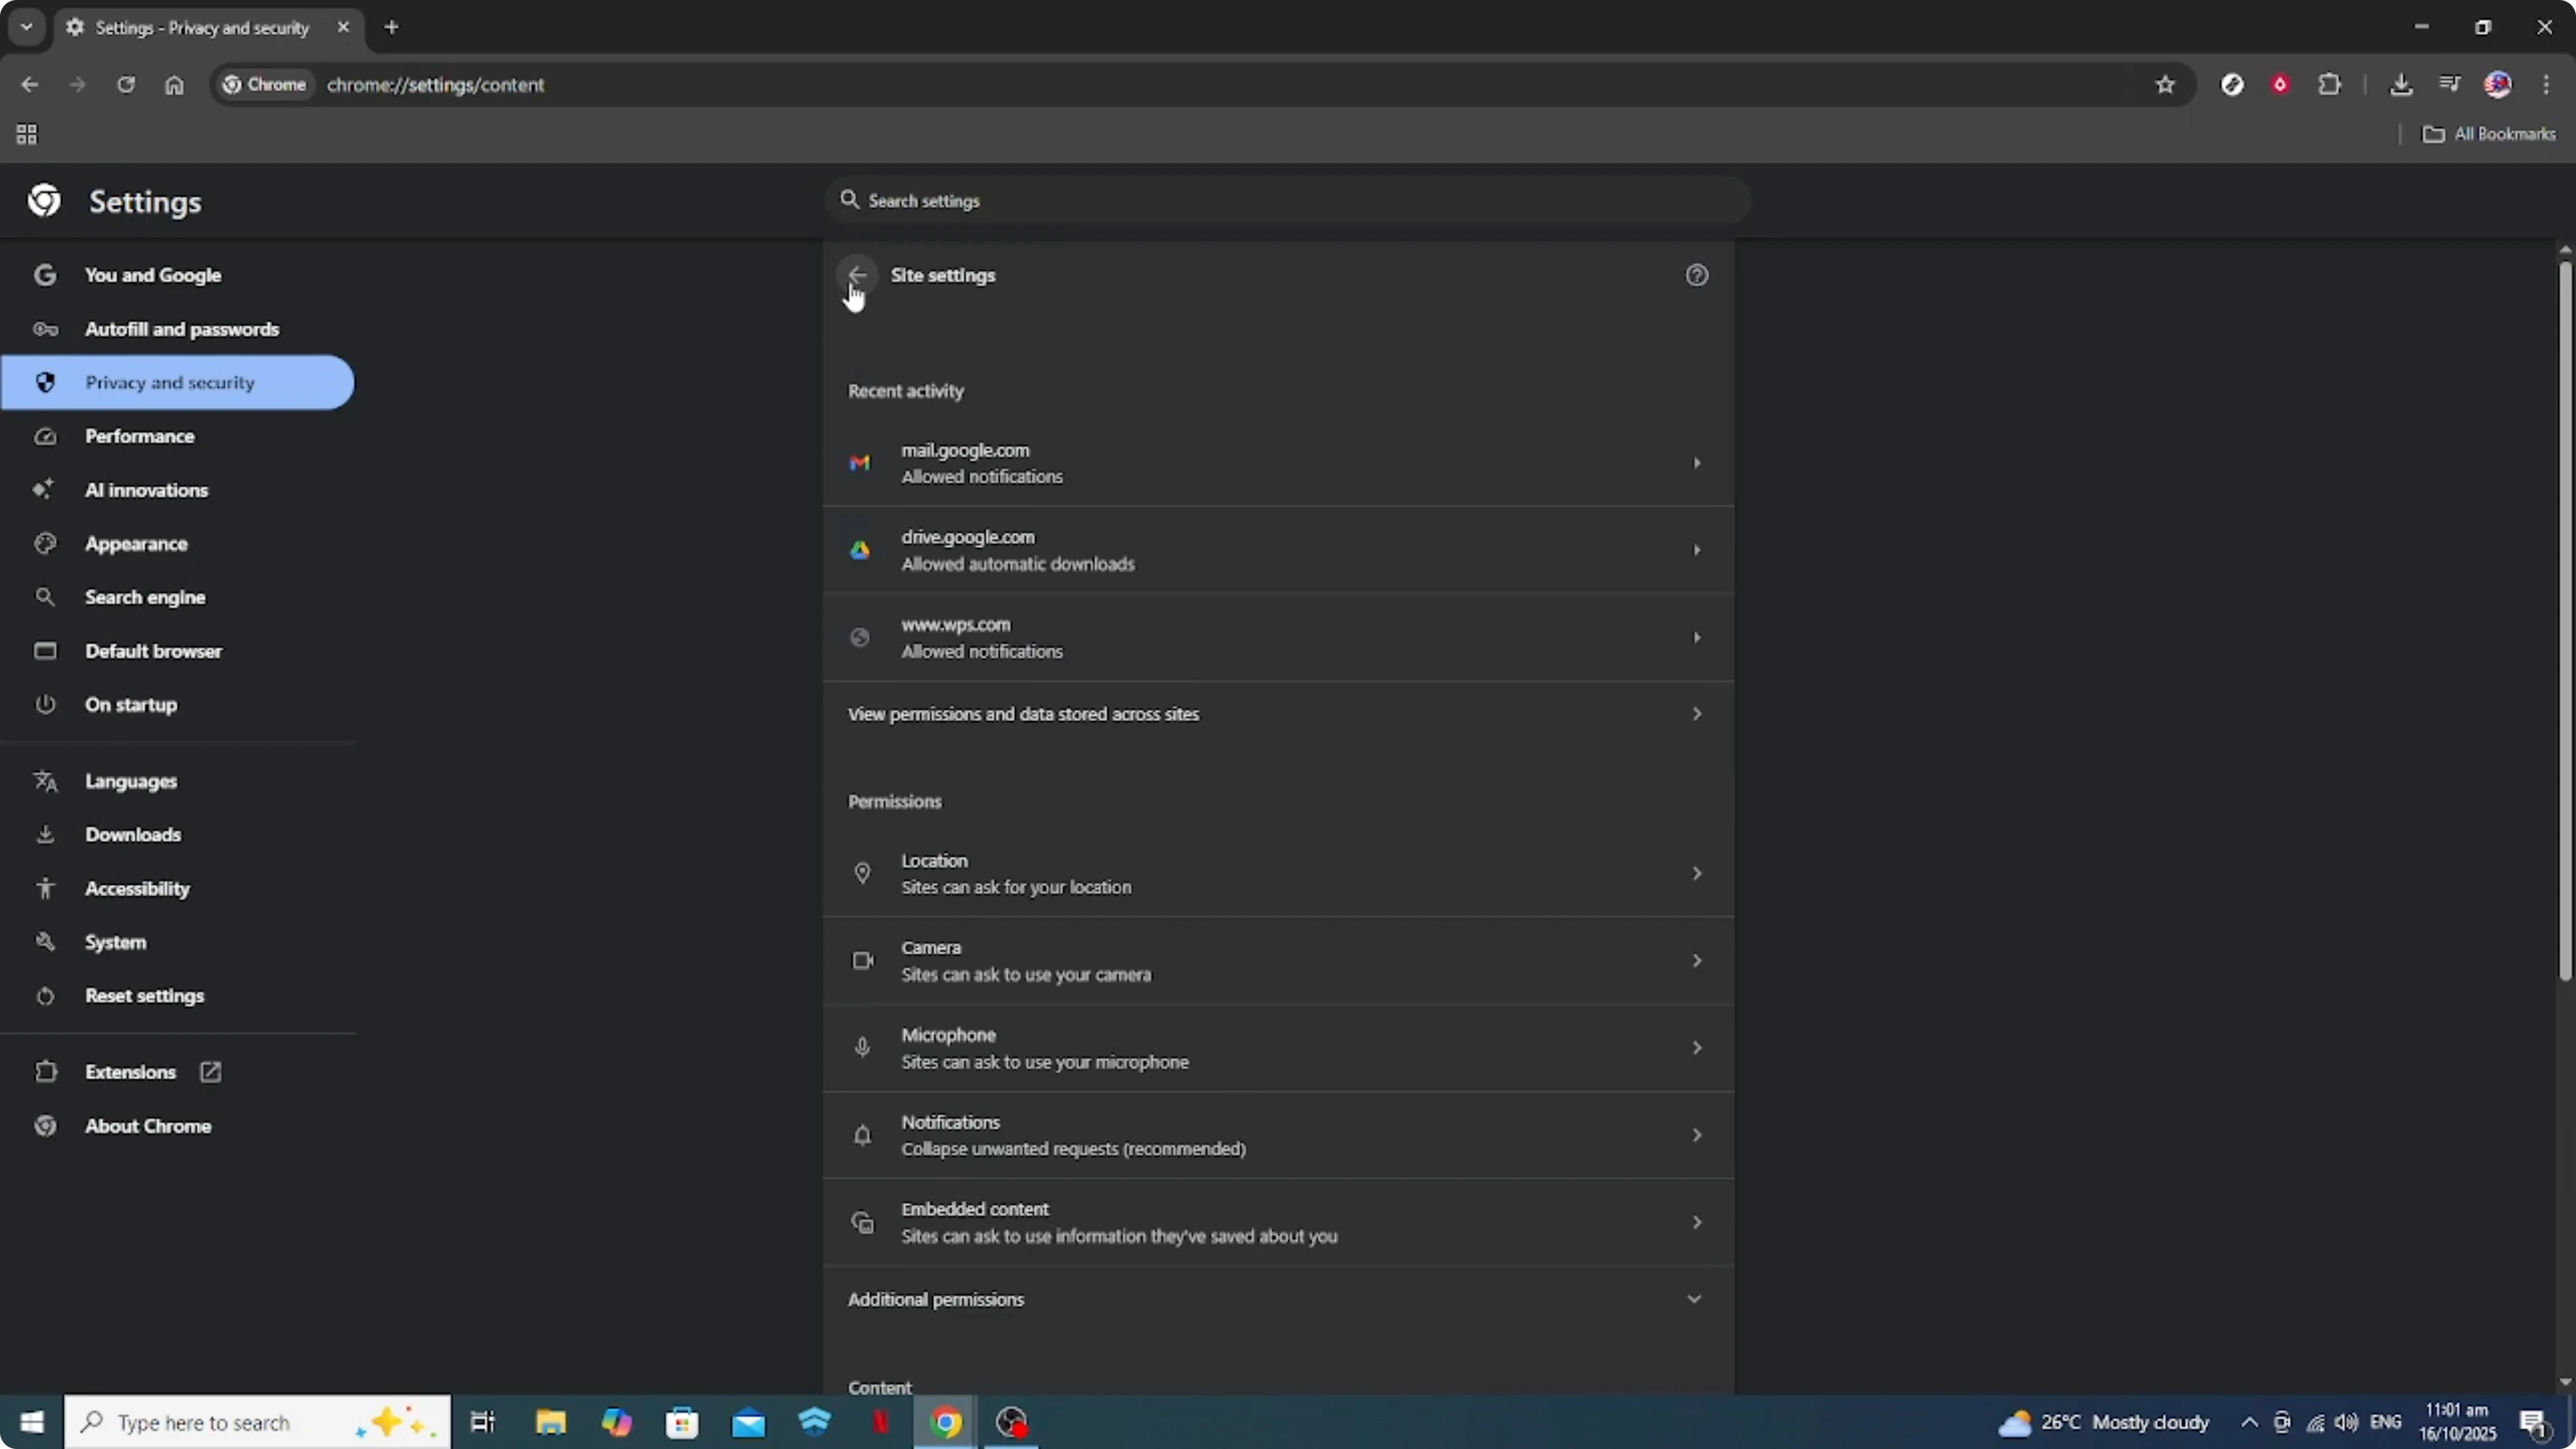Viewport: 2576px width, 1449px height.
Task: Click the back arrow beside Site settings
Action: 857,275
